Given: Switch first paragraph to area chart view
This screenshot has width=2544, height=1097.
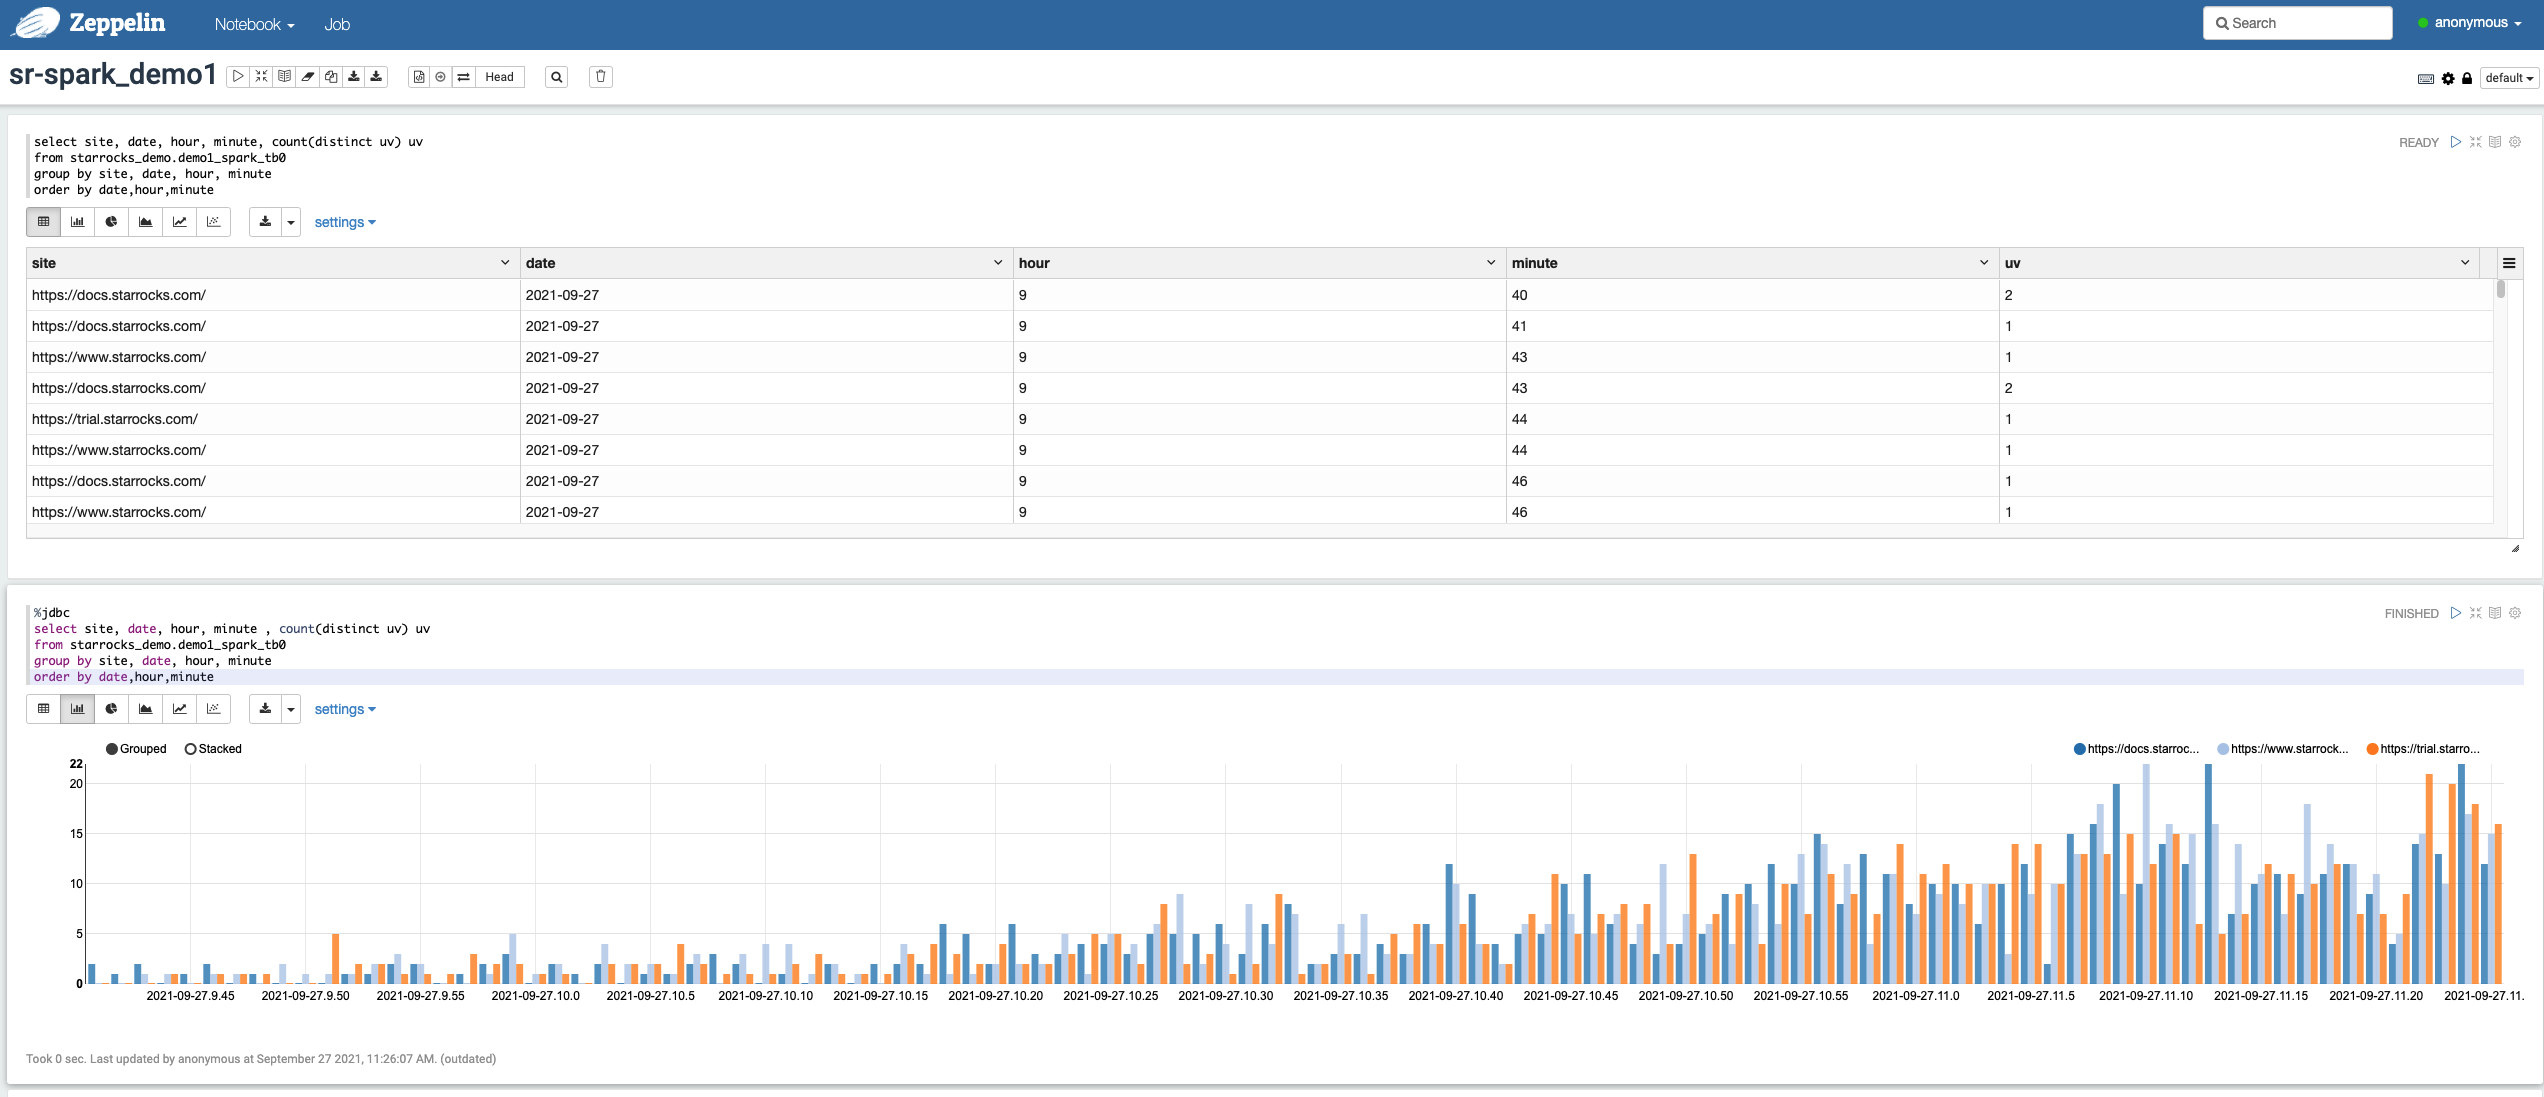Looking at the screenshot, I should [145, 222].
